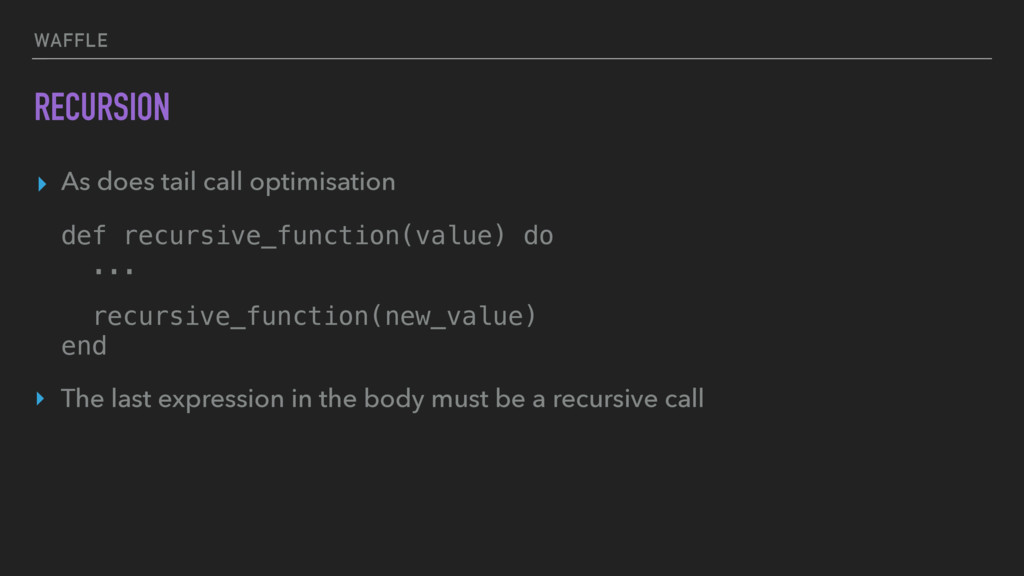The image size is (1024, 576).
Task: Select the text 'As does tail call optimisation'
Action: 228,182
